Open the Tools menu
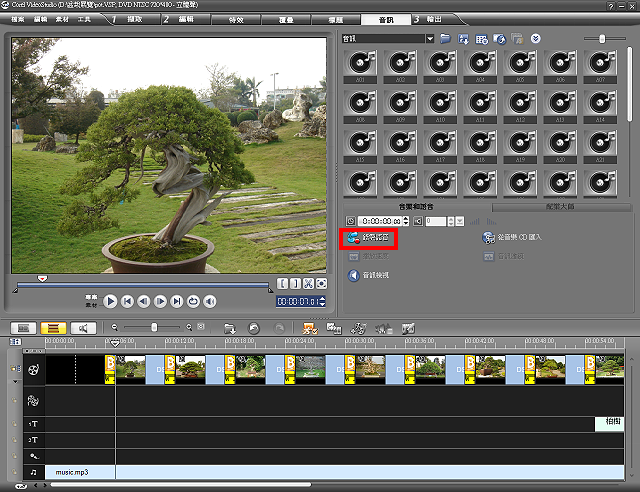 84,19
